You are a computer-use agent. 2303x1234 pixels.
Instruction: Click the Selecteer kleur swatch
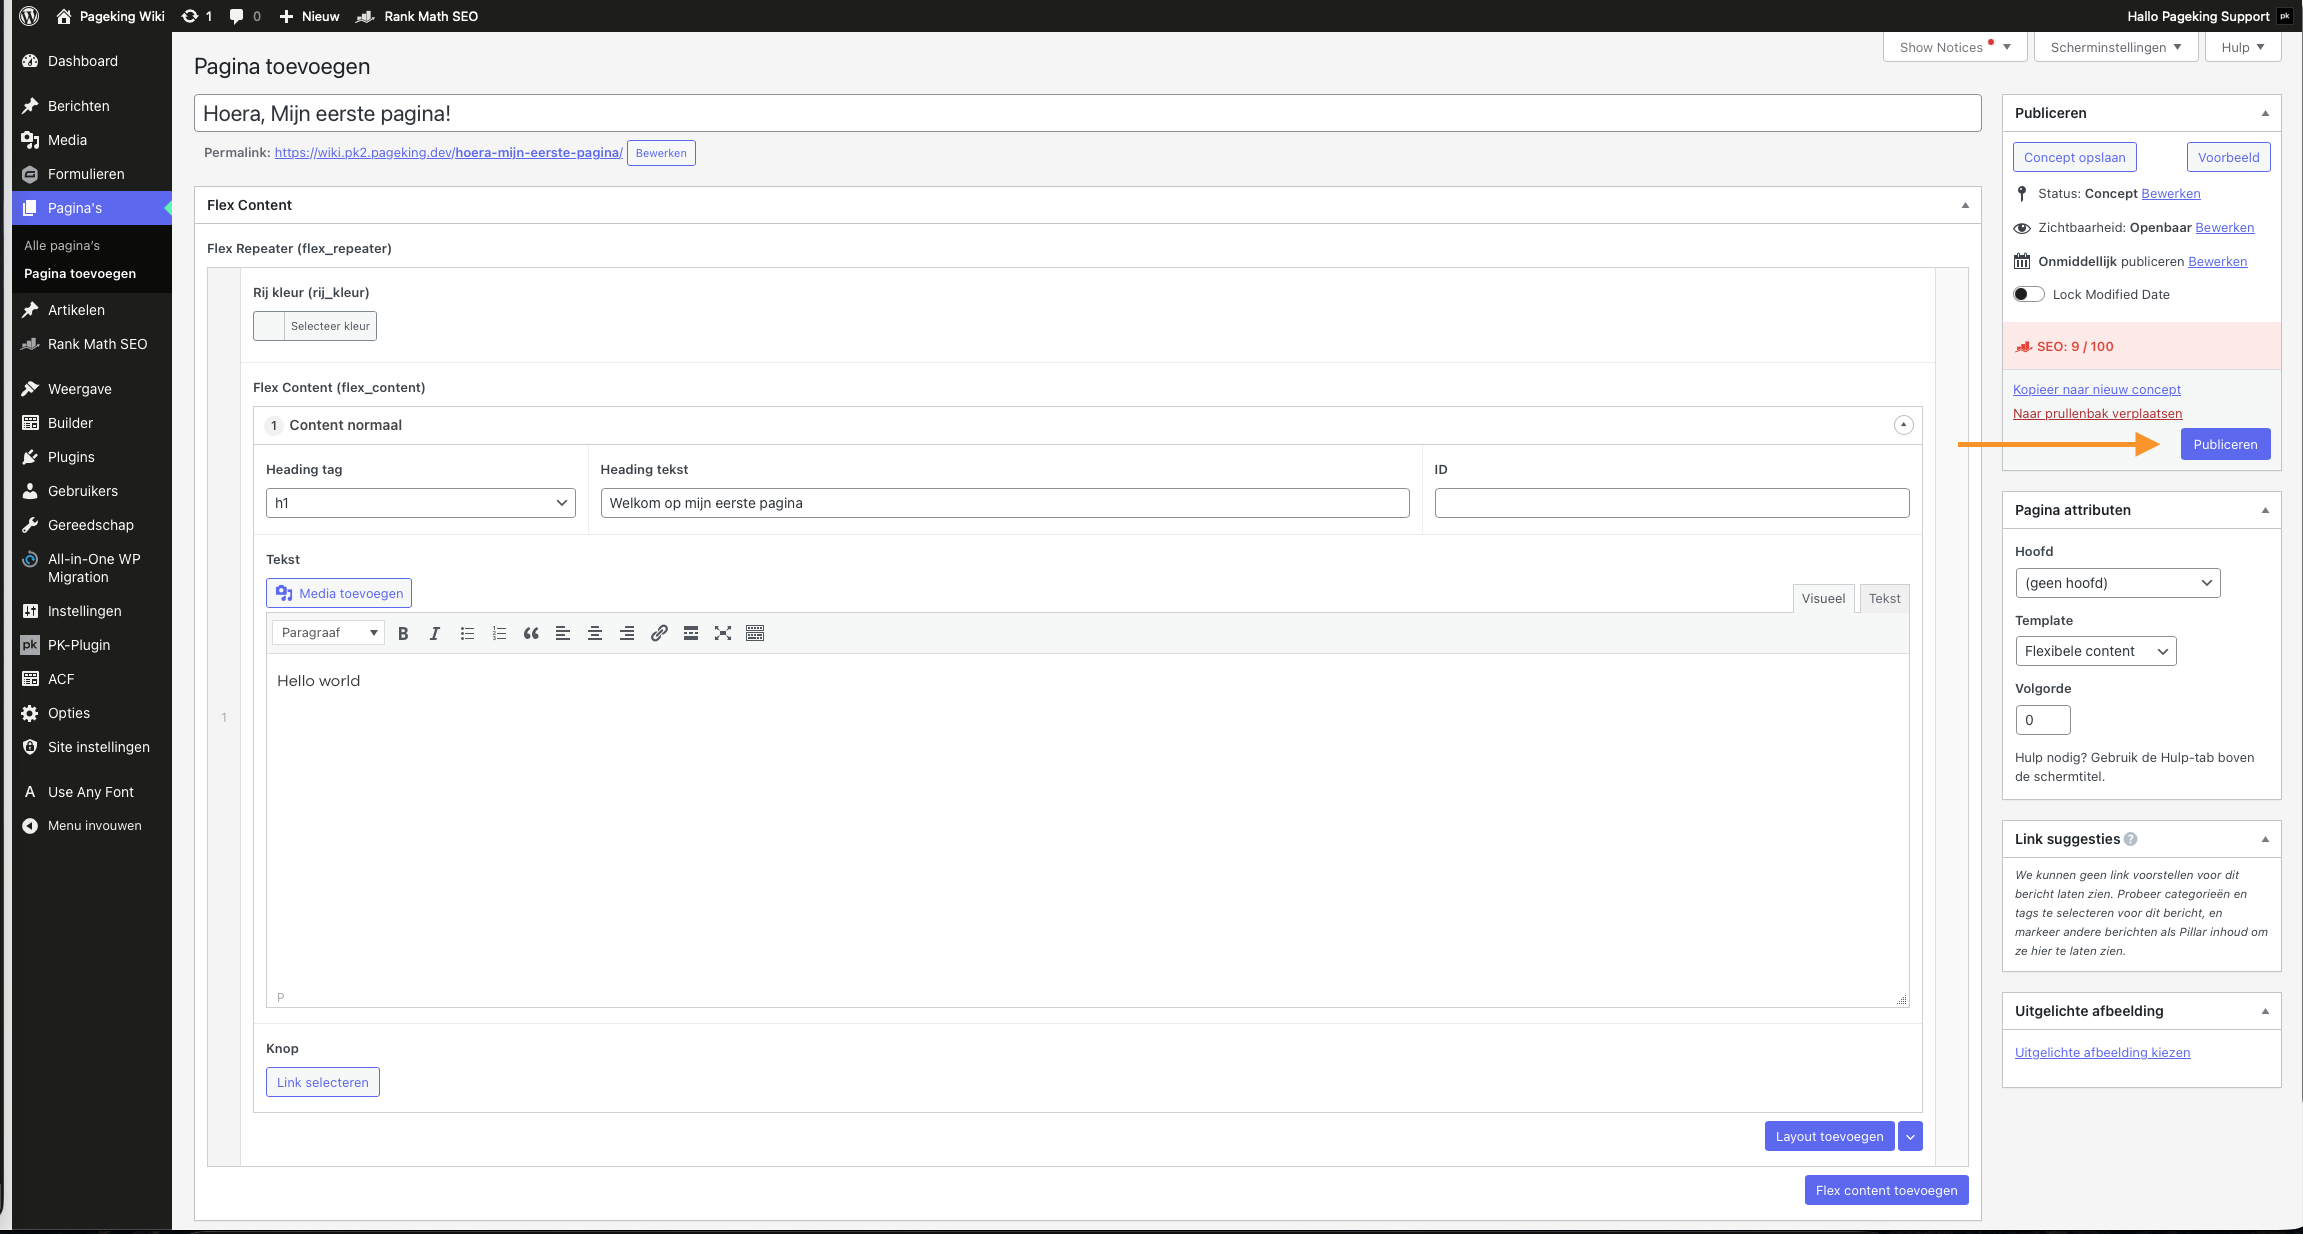tap(270, 326)
